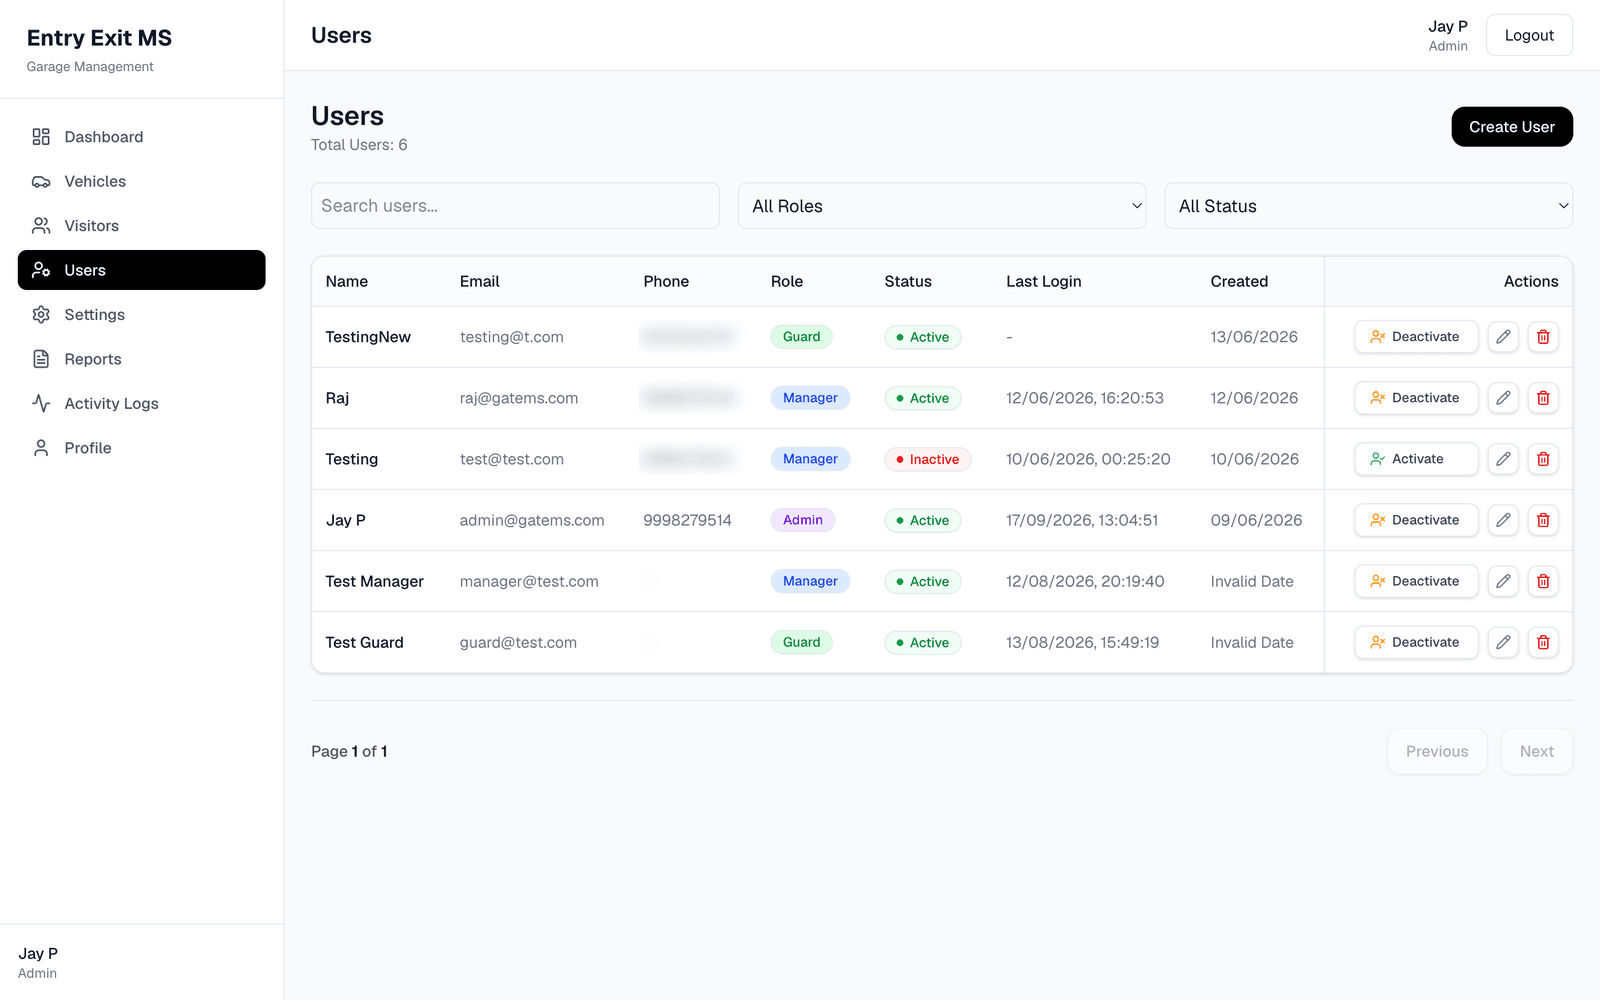
Task: Click the Activity Logs pulse icon
Action: (x=41, y=404)
